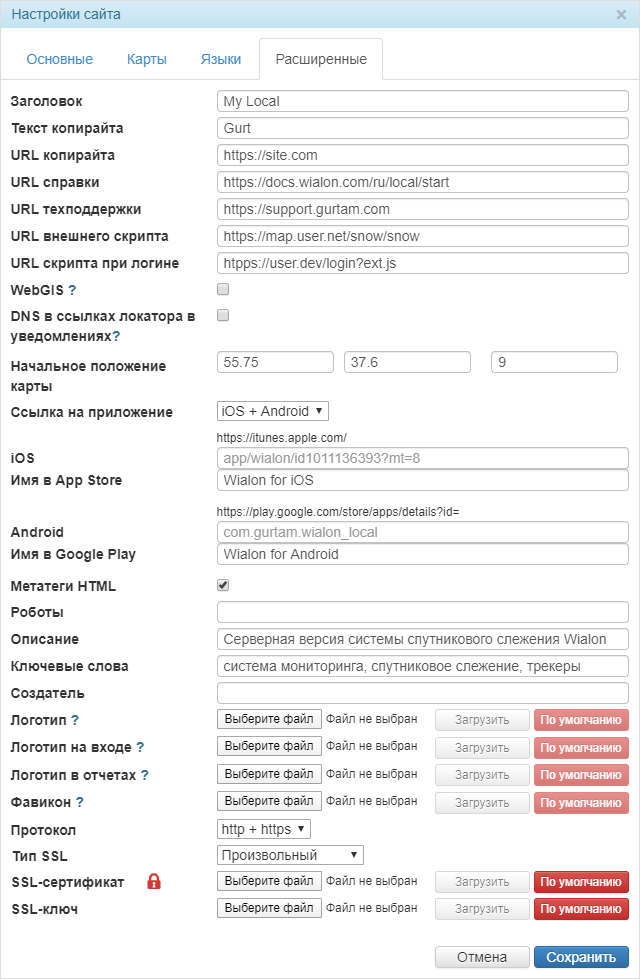Click the help icon after DNS notifications label
The height and width of the screenshot is (979, 640).
coord(116,337)
